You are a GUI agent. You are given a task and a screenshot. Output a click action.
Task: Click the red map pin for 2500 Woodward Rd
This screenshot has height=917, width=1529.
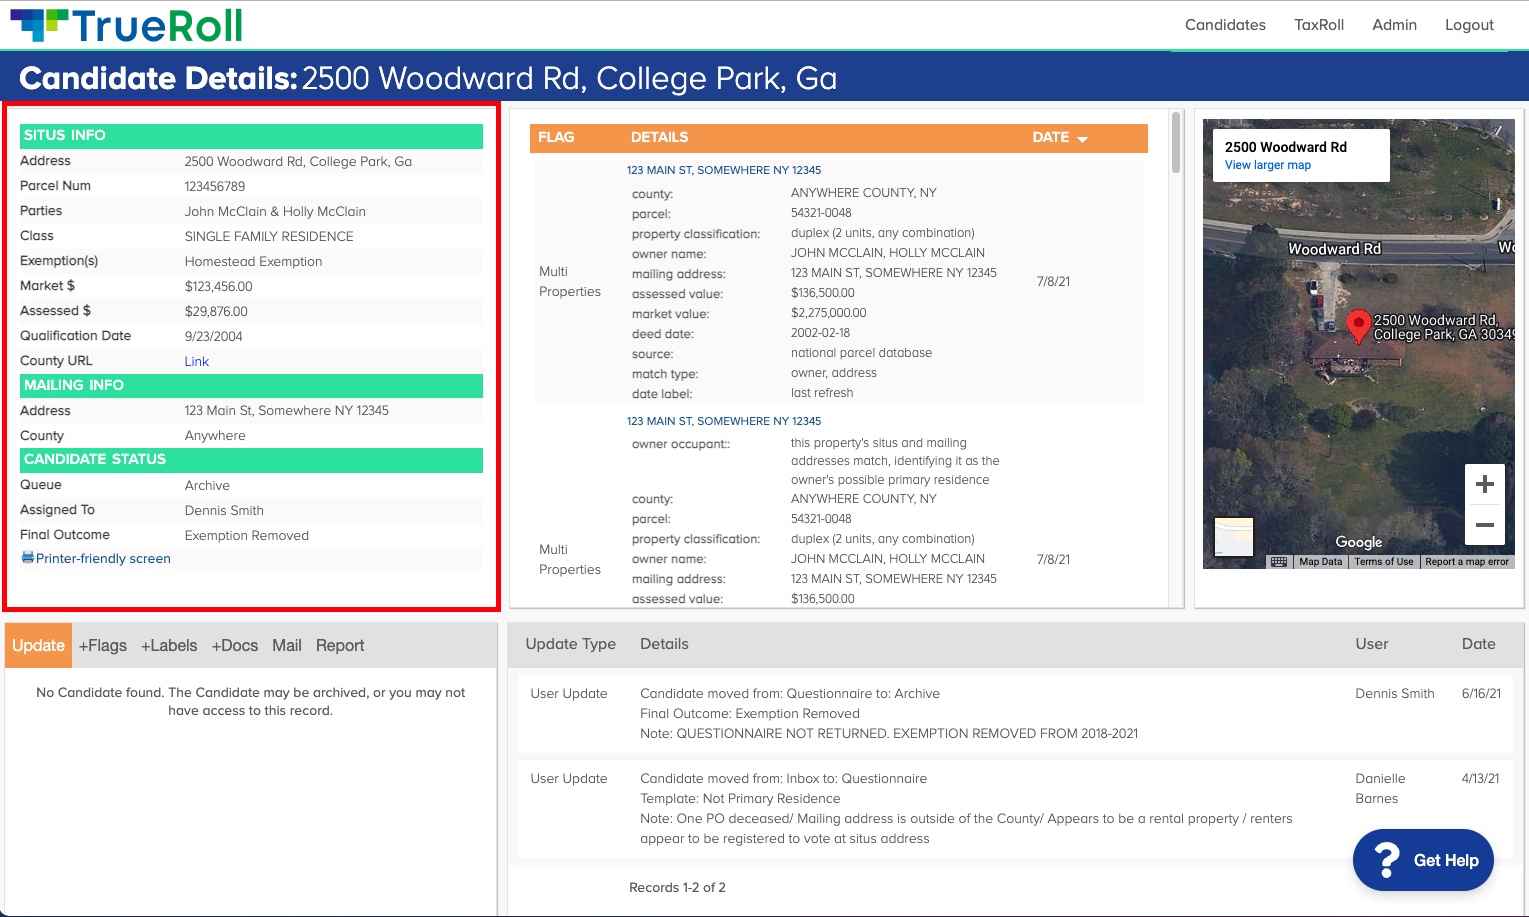tap(1358, 326)
